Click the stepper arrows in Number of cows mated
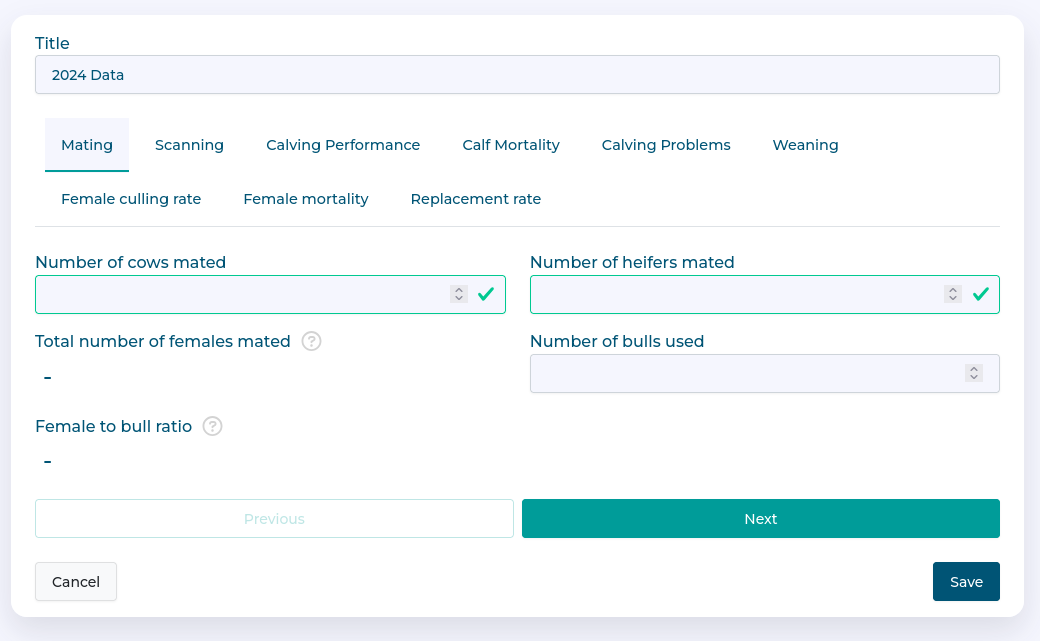This screenshot has height=641, width=1040. pos(458,294)
